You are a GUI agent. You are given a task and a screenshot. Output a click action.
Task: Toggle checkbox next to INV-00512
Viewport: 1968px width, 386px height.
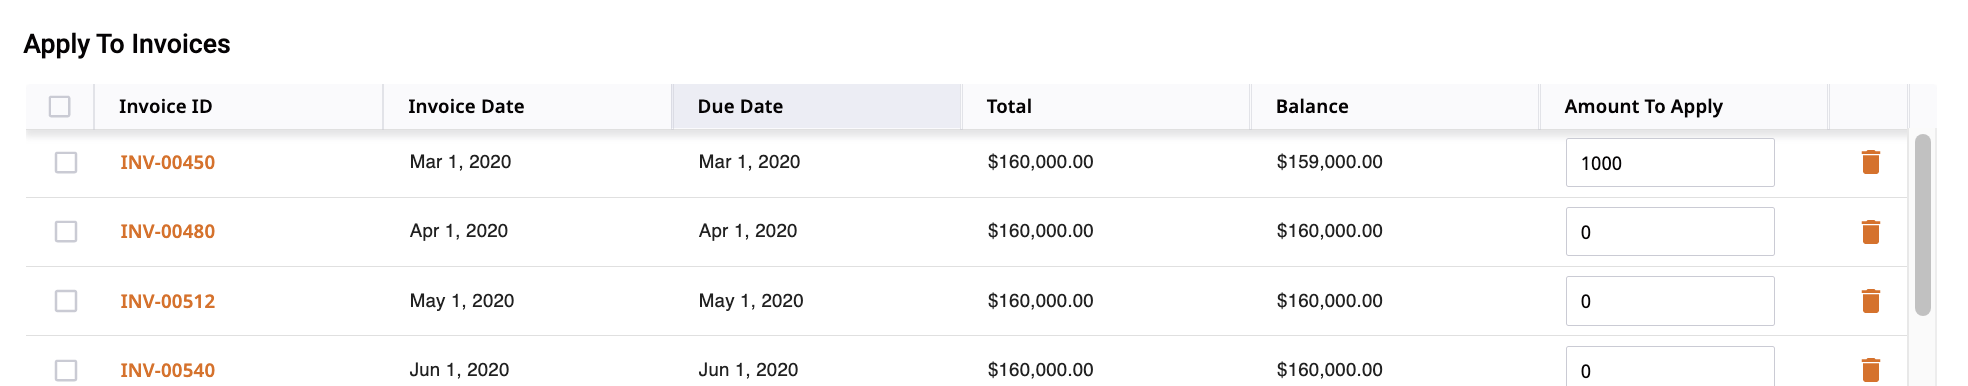point(66,301)
